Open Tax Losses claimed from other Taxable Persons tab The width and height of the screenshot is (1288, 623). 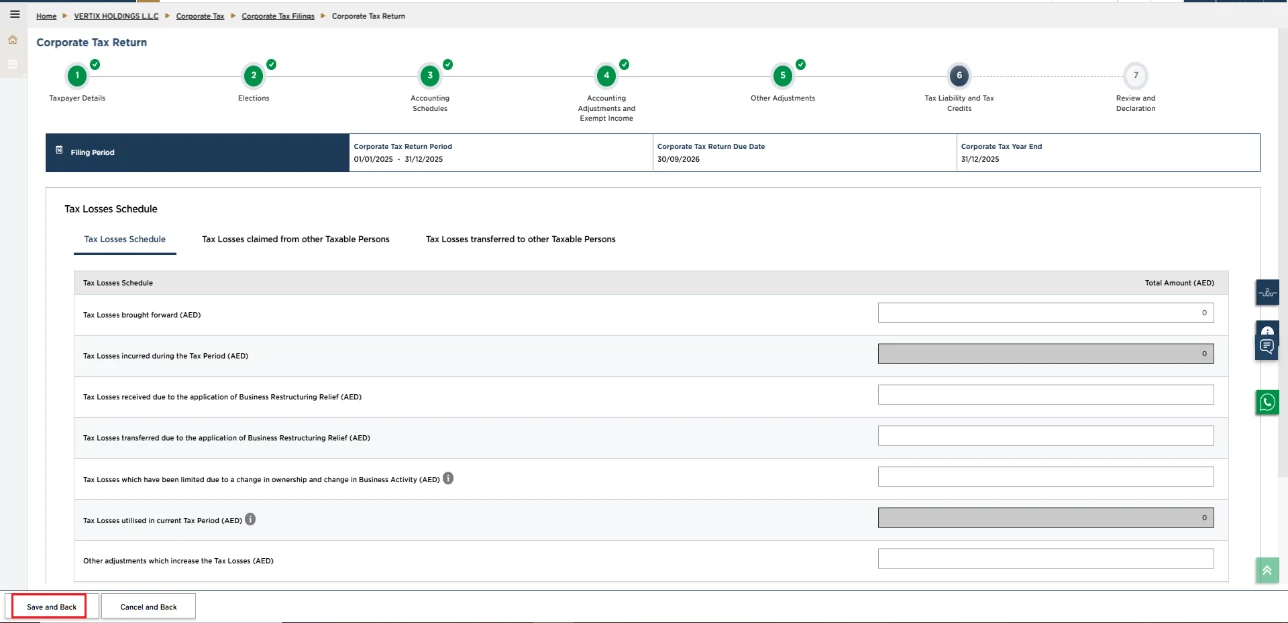[x=295, y=239]
